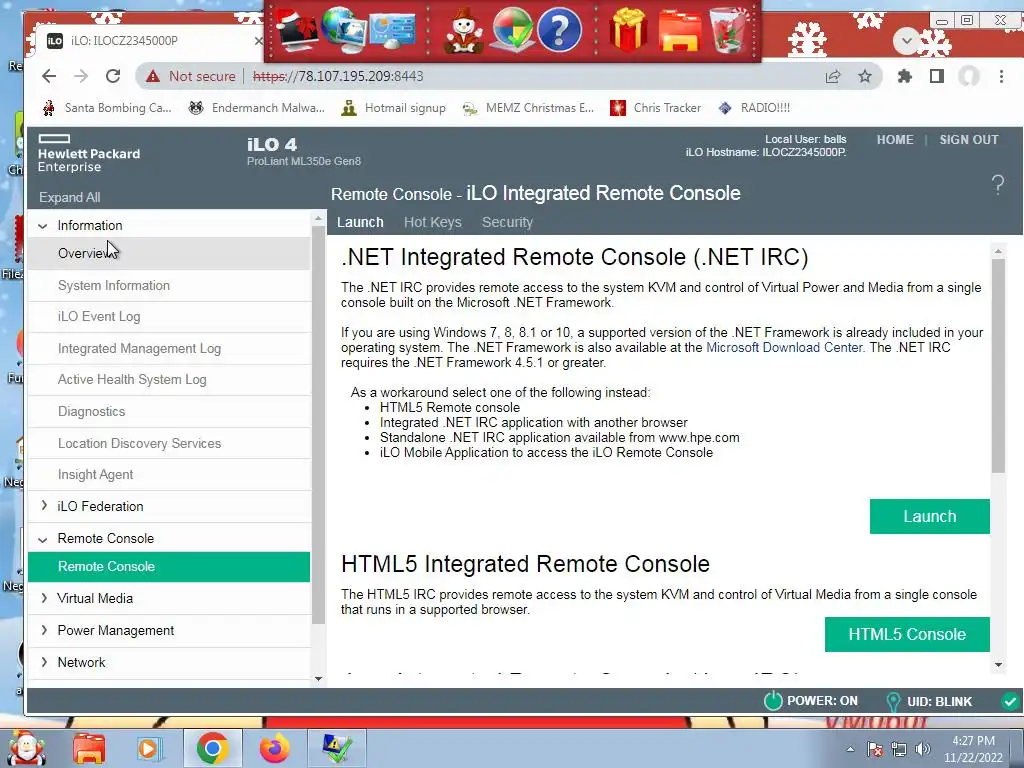Open the Microsoft Download Center link
This screenshot has height=768, width=1024.
(784, 347)
